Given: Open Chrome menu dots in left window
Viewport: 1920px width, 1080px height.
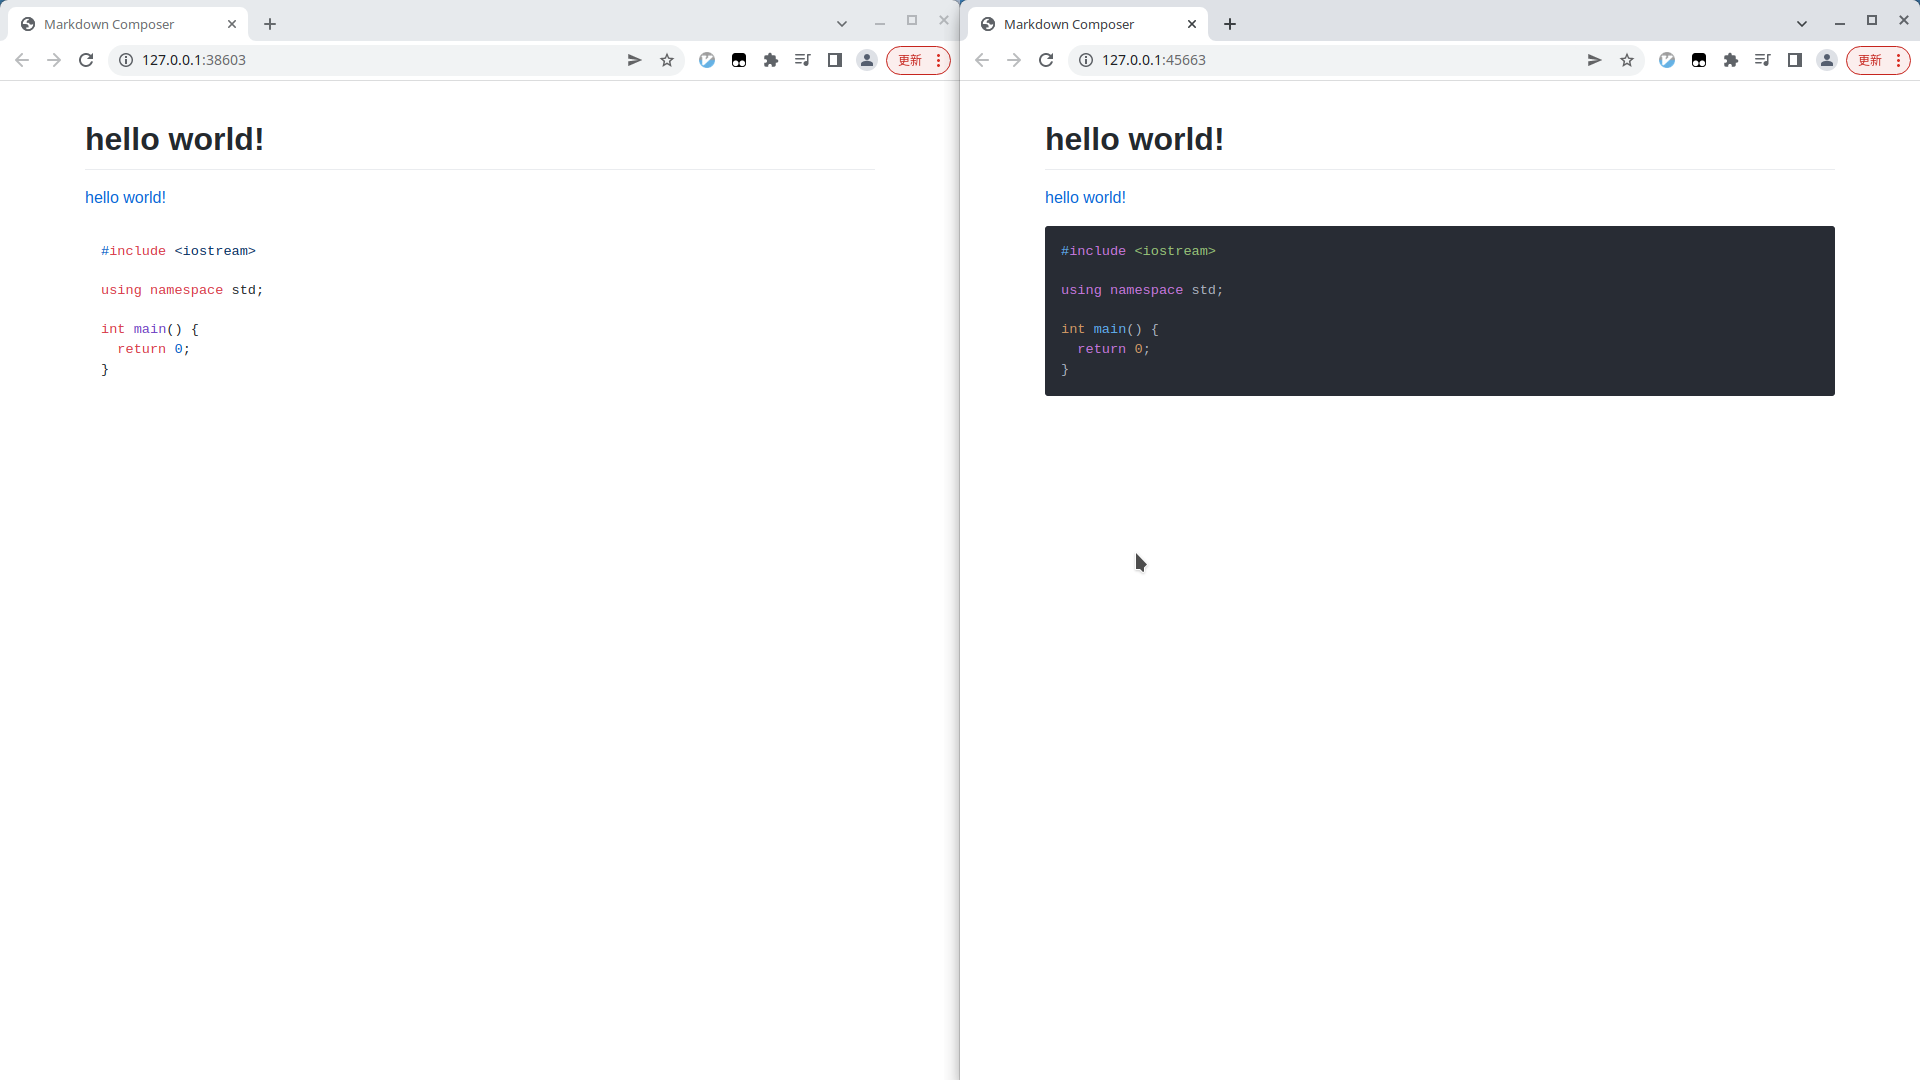Looking at the screenshot, I should pyautogui.click(x=938, y=60).
